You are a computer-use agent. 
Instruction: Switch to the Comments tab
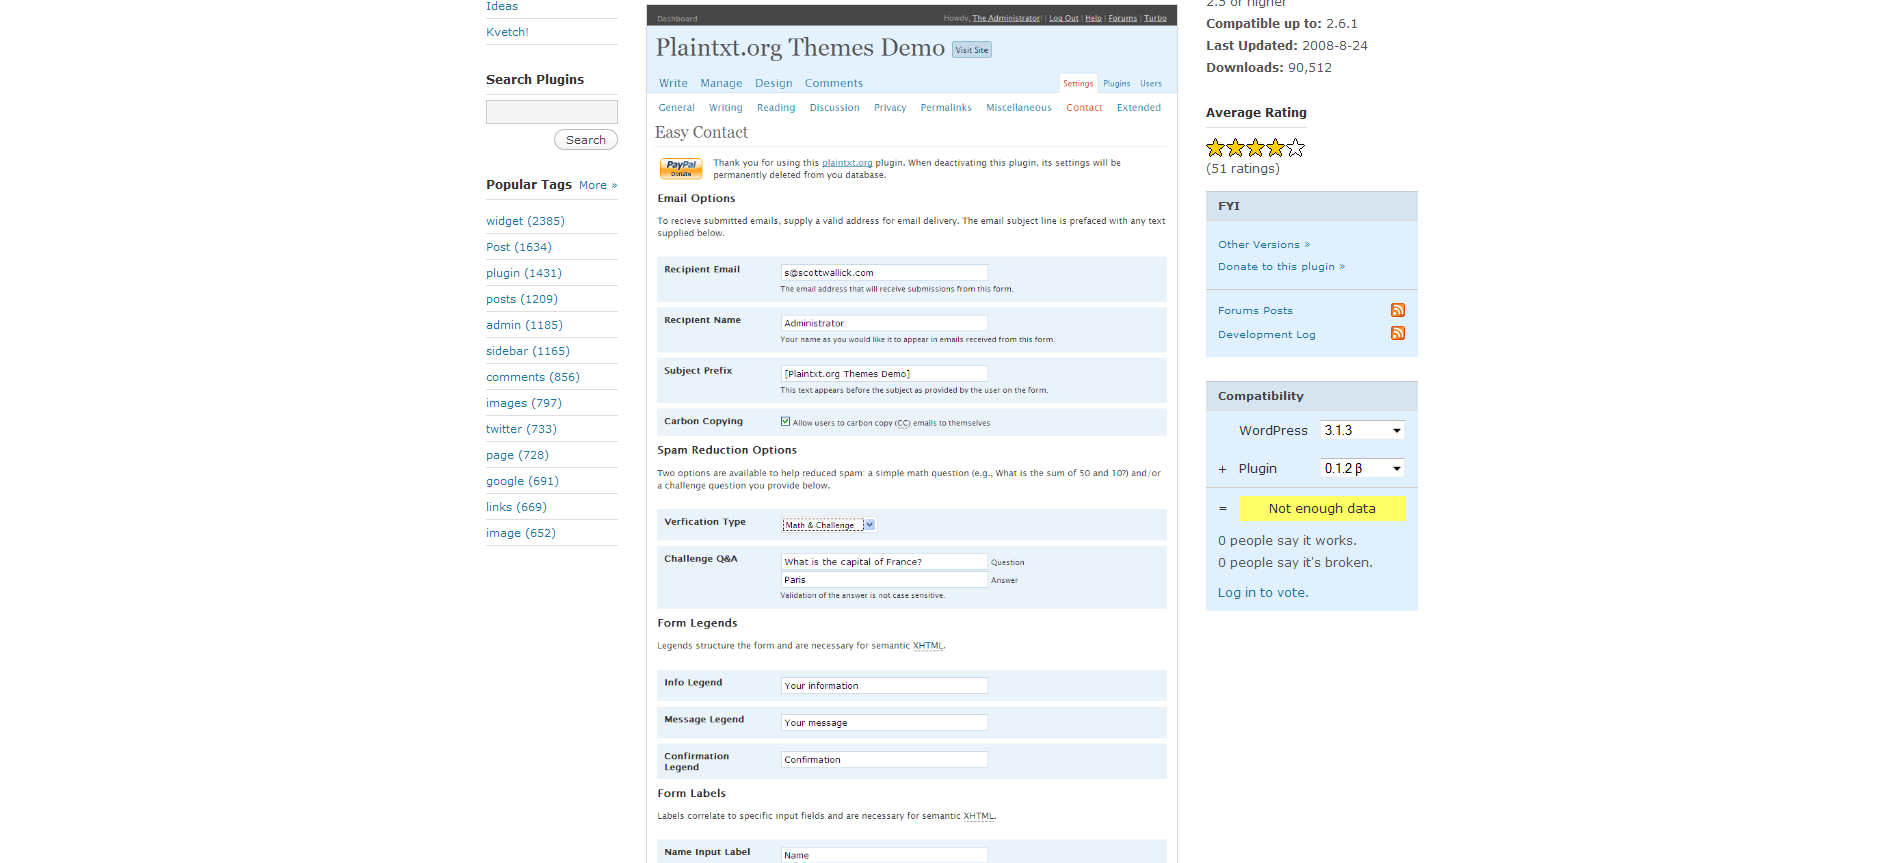[833, 83]
